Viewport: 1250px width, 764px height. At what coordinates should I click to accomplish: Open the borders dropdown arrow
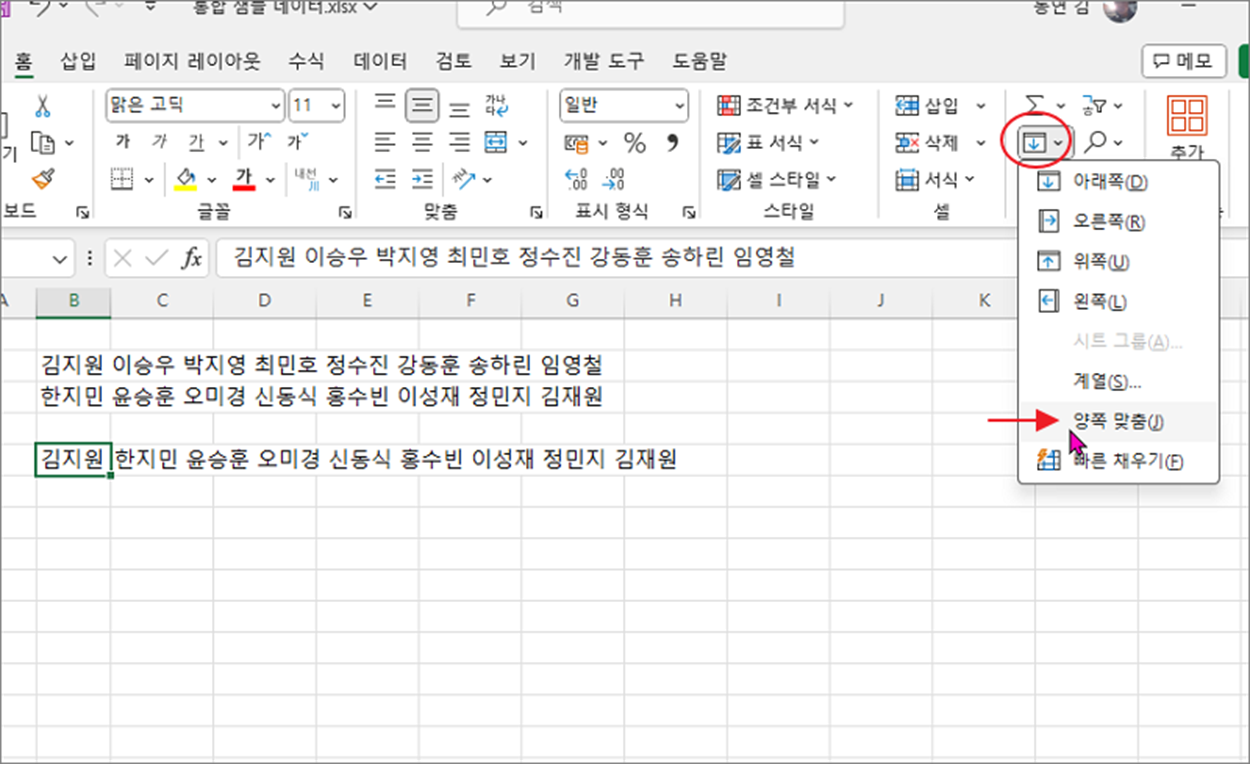click(149, 180)
